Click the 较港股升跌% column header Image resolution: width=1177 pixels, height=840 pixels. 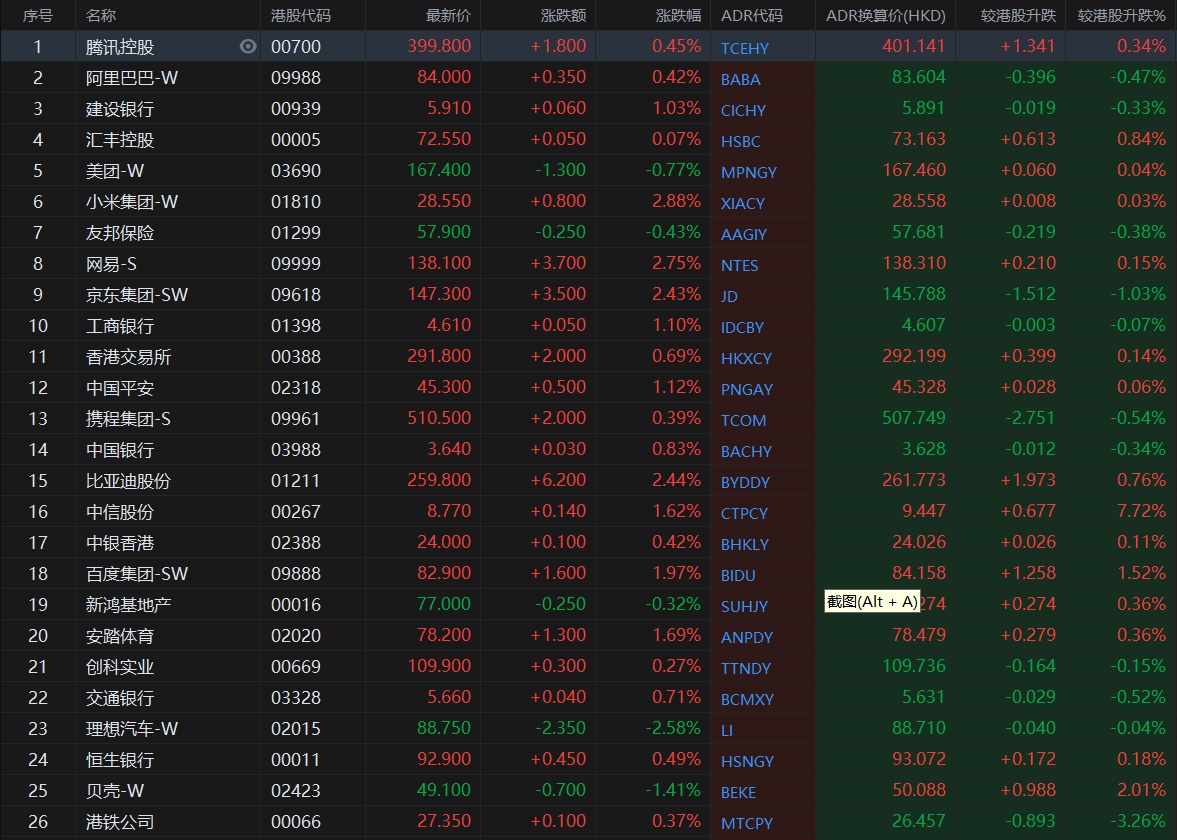point(1121,16)
